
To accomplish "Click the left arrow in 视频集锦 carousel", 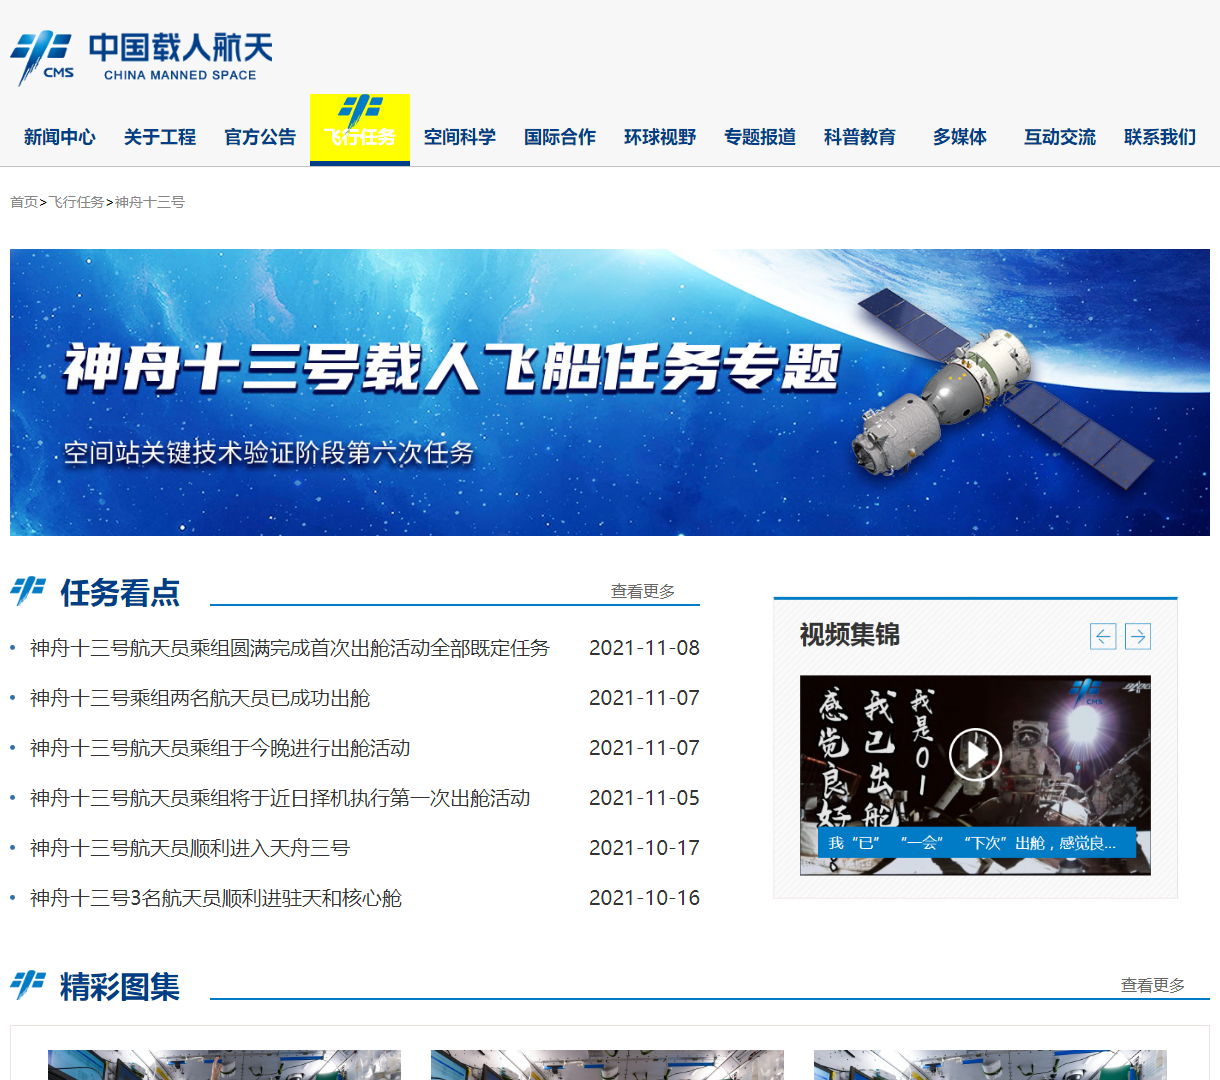I will tap(1103, 636).
